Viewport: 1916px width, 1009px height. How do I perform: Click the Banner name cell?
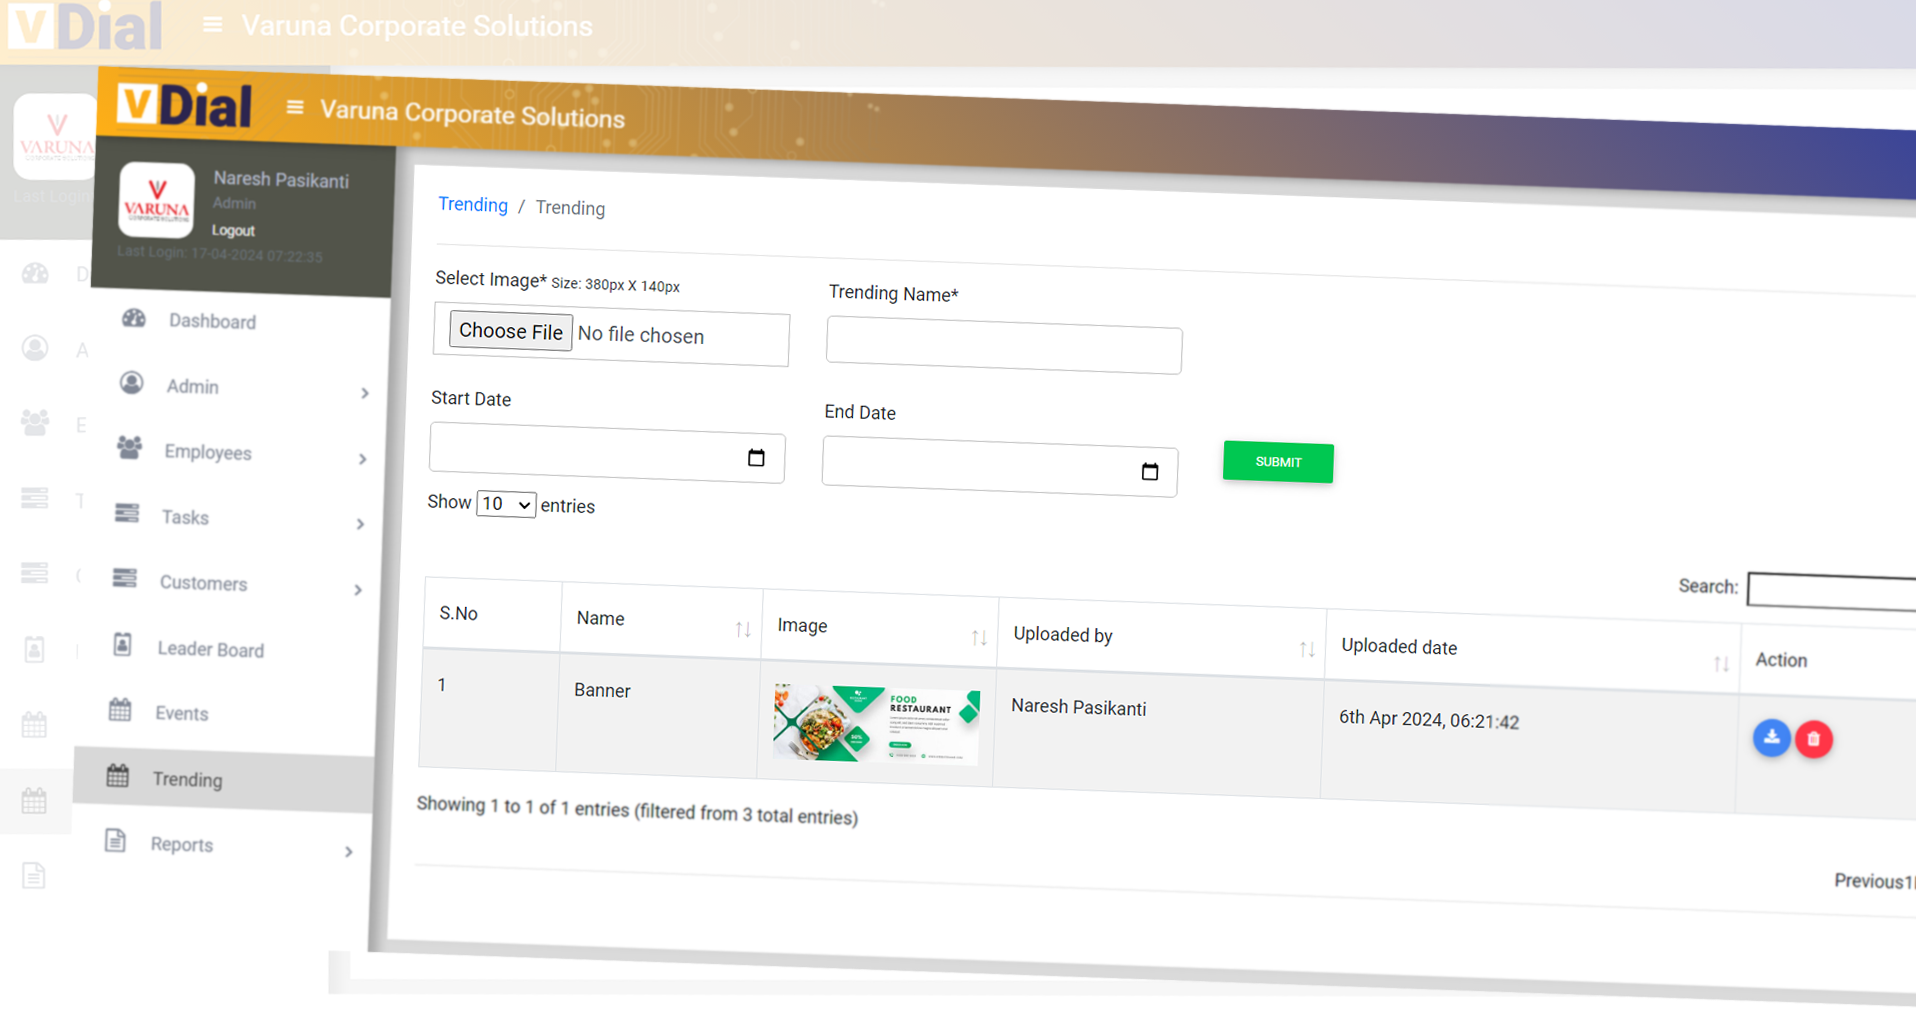pos(602,690)
